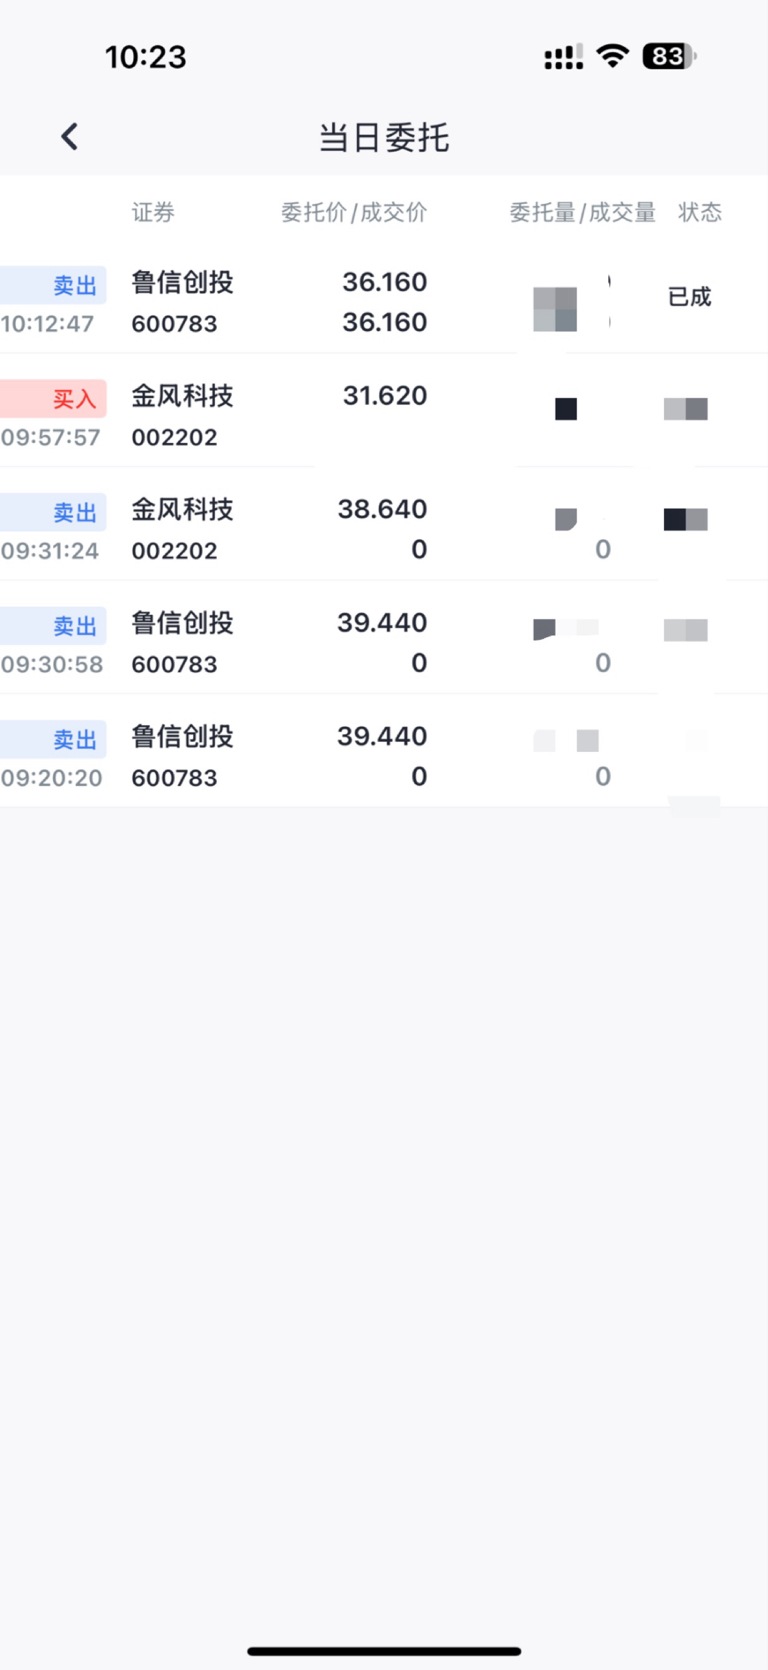Tap the 状态 column header
The image size is (768, 1670).
pyautogui.click(x=699, y=212)
